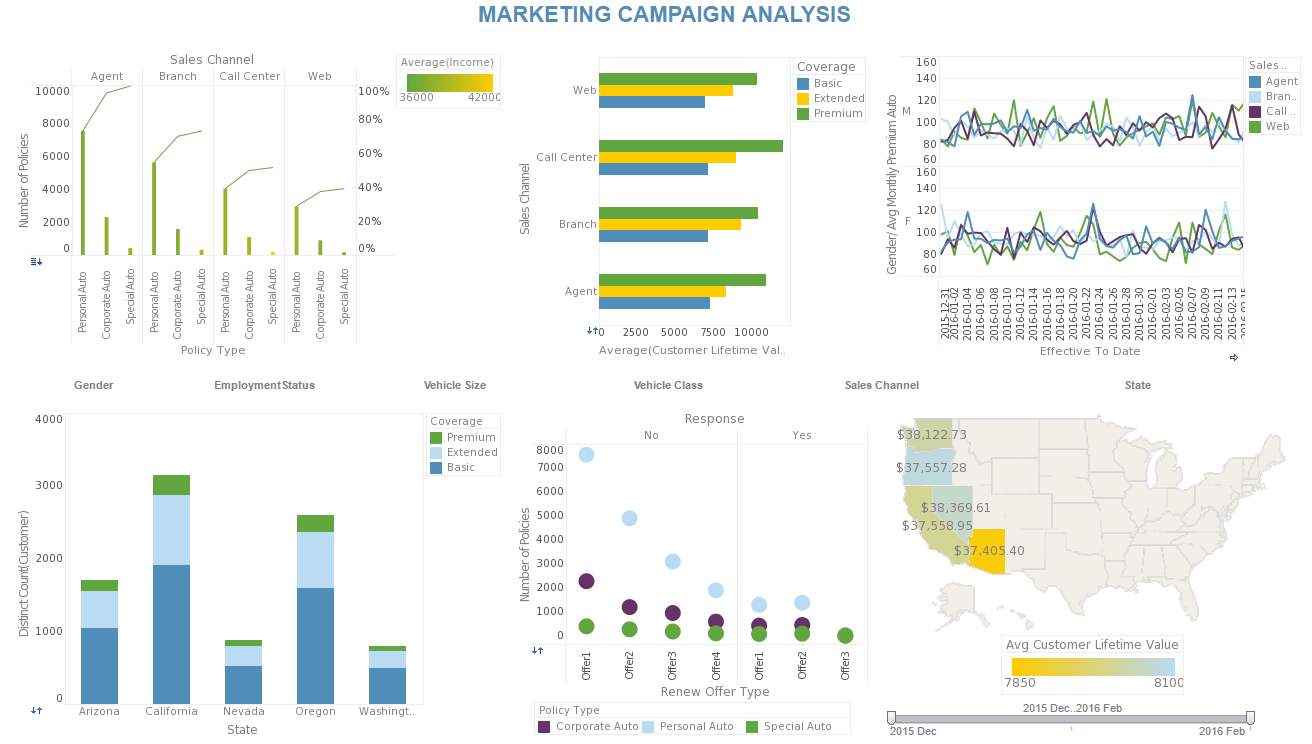The height and width of the screenshot is (744, 1312).
Task: Open the Vehicle Class filter
Action: coord(668,385)
